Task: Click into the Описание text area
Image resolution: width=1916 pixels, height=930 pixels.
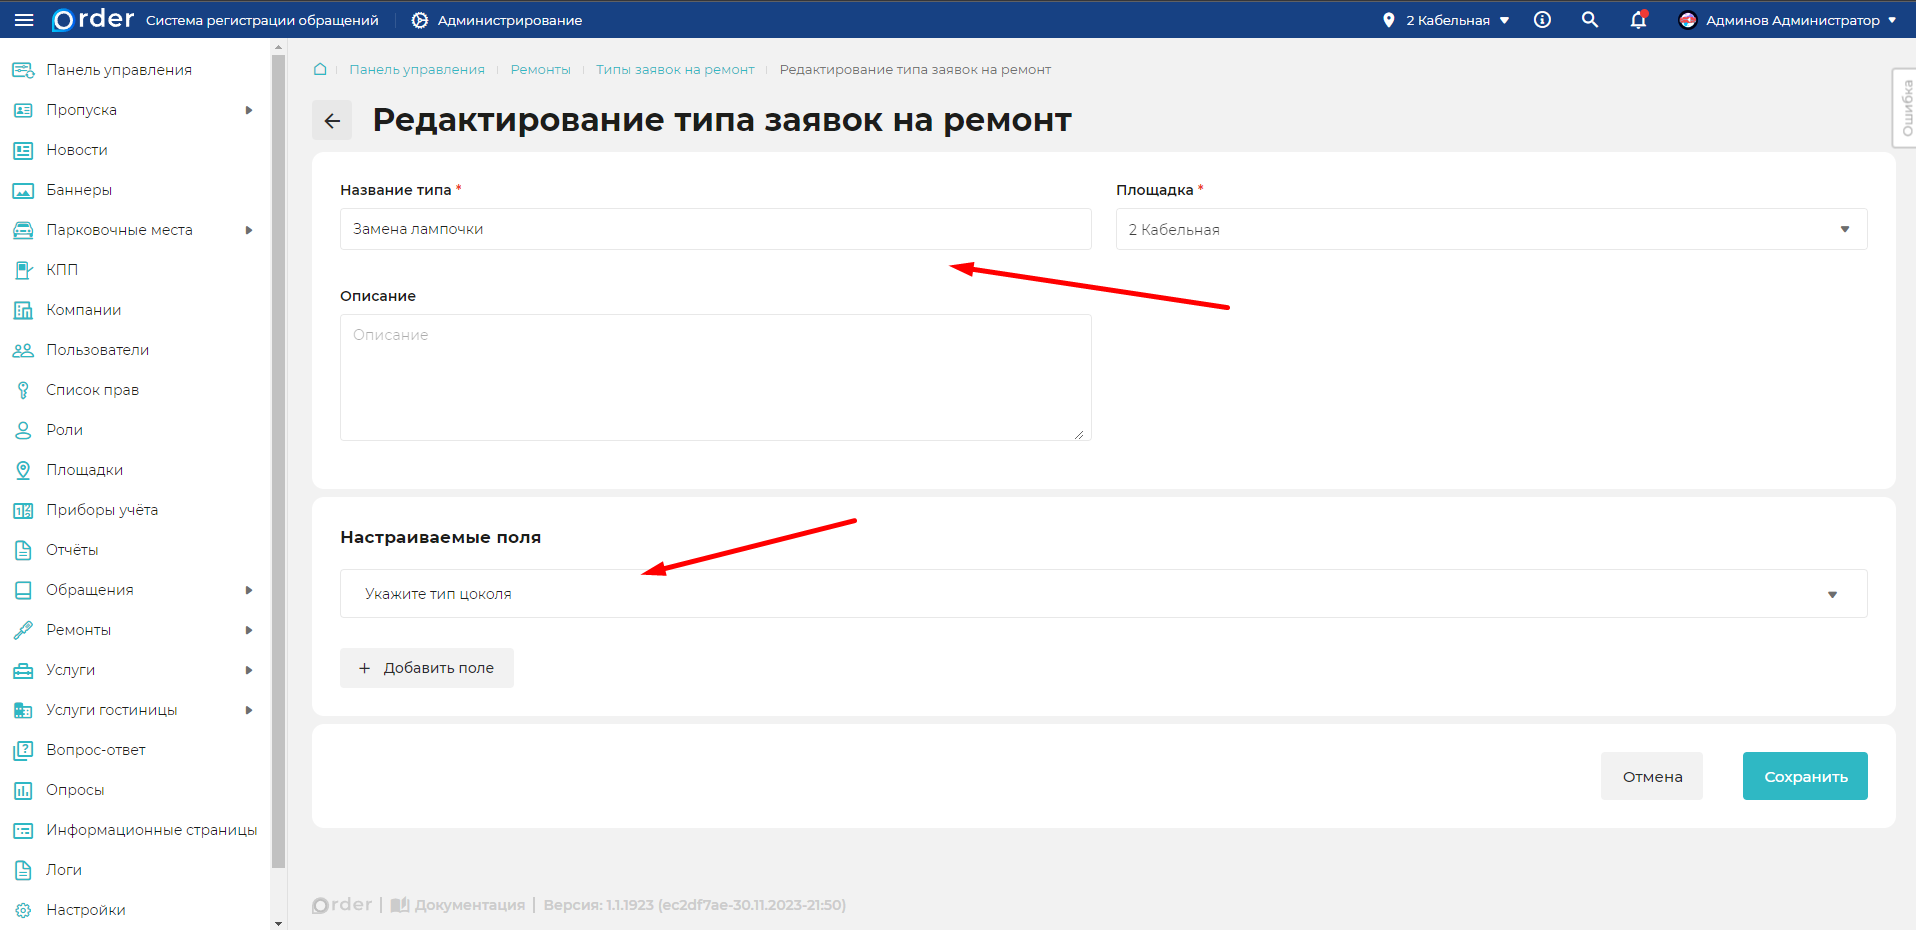Action: pyautogui.click(x=715, y=377)
